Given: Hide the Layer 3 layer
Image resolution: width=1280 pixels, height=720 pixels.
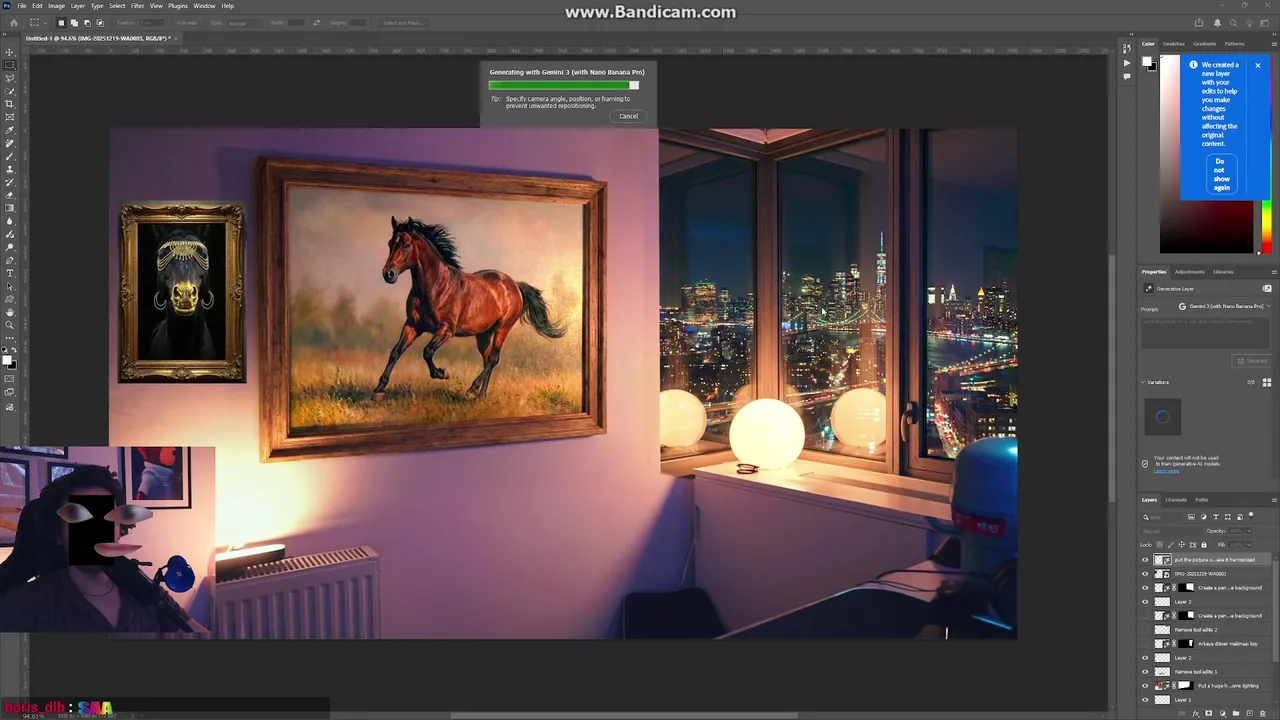Looking at the screenshot, I should point(1145,602).
